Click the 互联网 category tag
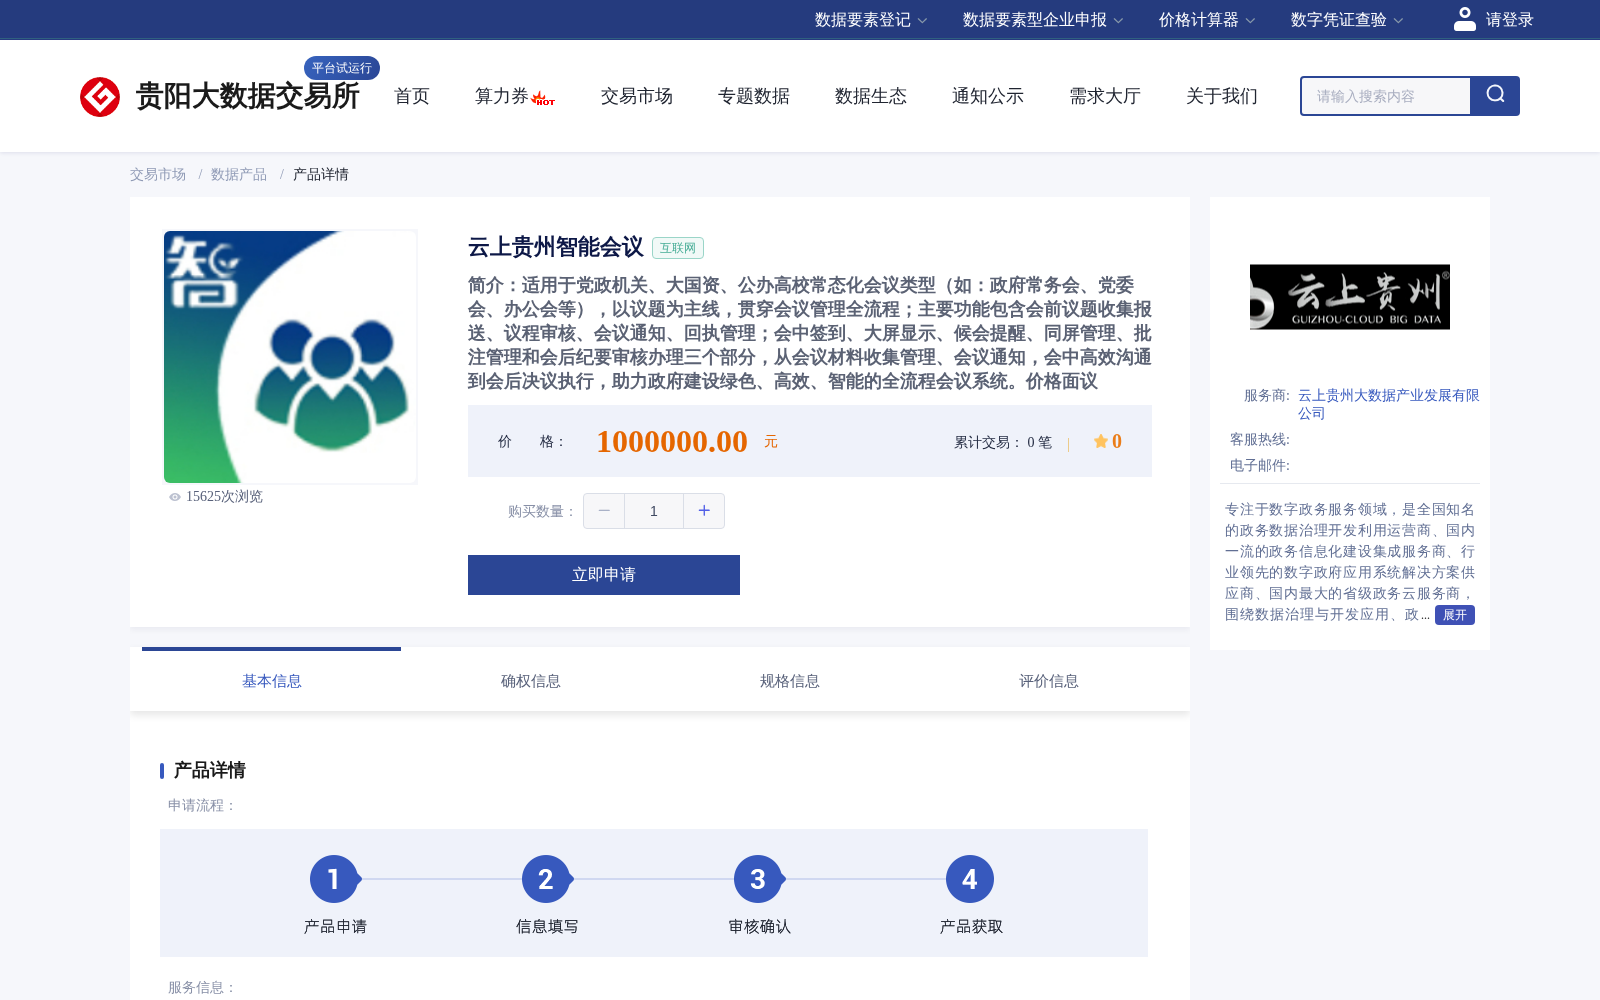The width and height of the screenshot is (1600, 1000). tap(678, 248)
